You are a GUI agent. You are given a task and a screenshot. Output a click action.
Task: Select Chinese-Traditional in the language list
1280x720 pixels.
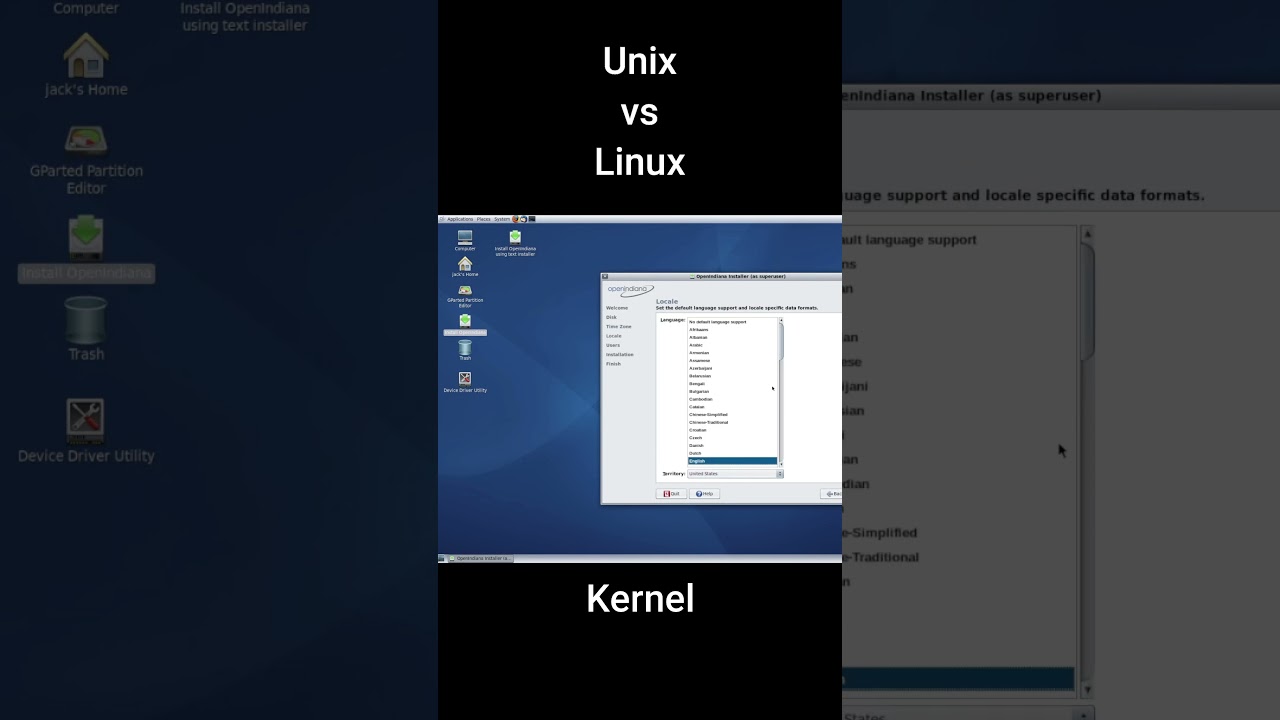pyautogui.click(x=732, y=422)
